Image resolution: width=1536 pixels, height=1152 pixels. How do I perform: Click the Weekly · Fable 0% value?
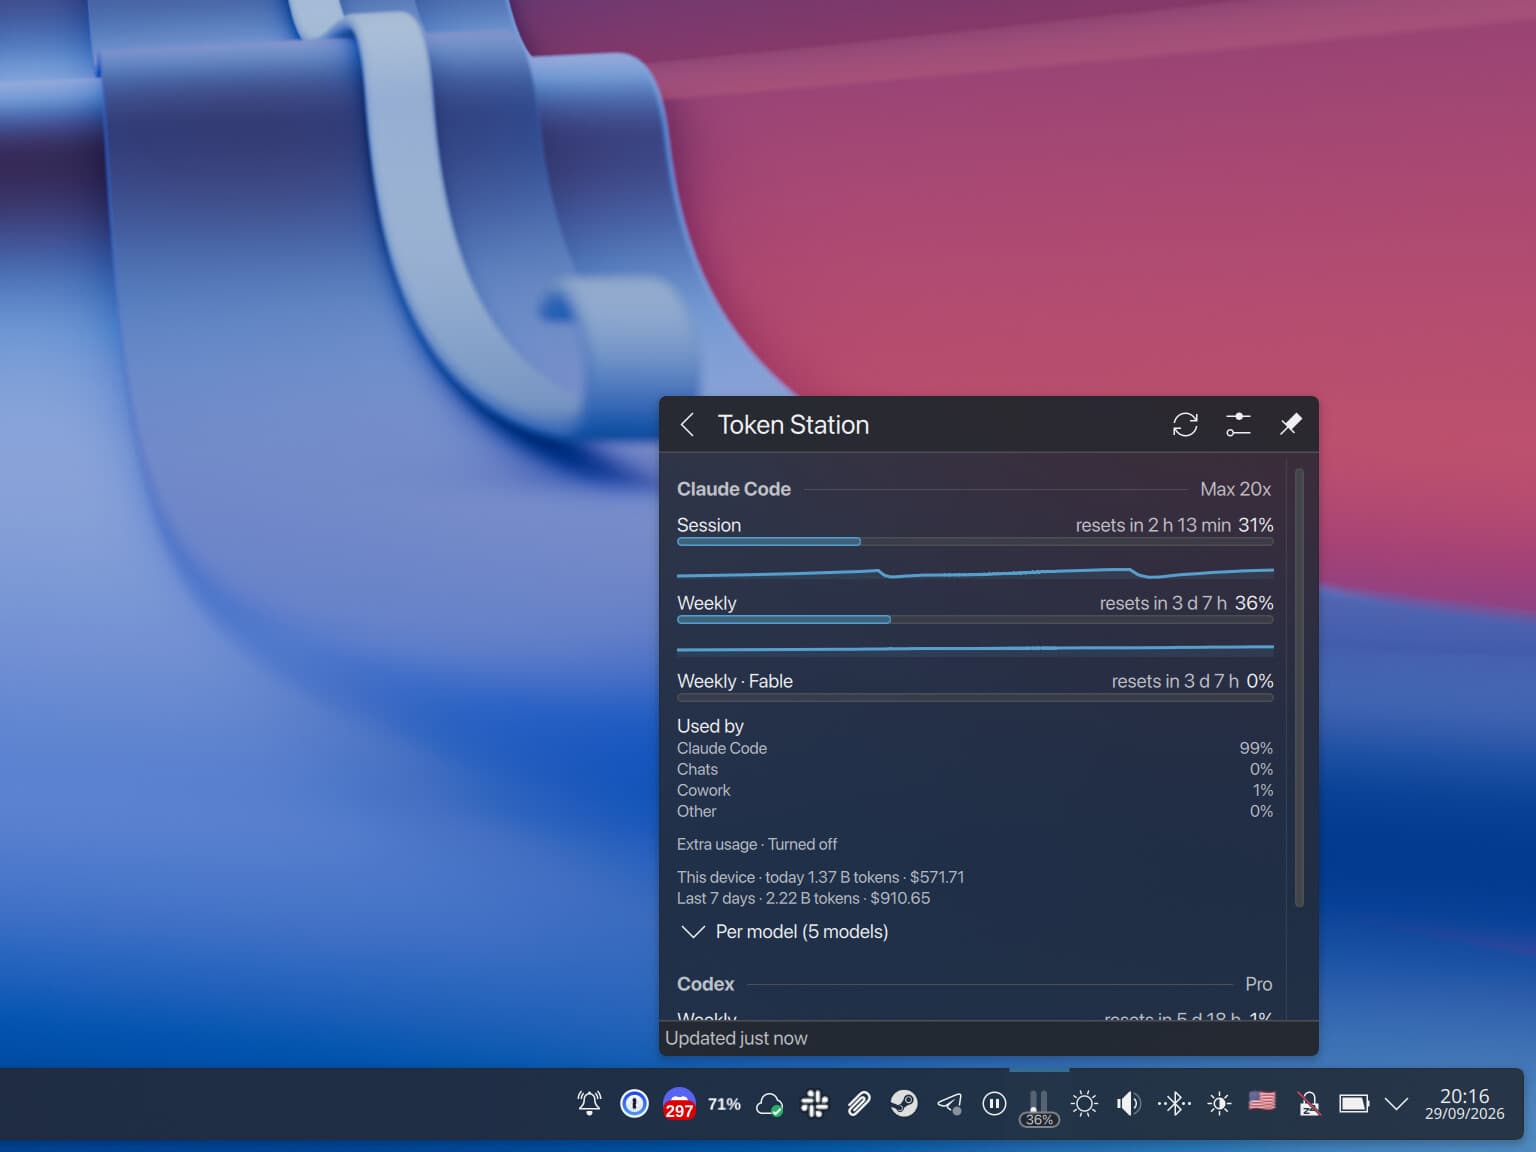(1260, 681)
